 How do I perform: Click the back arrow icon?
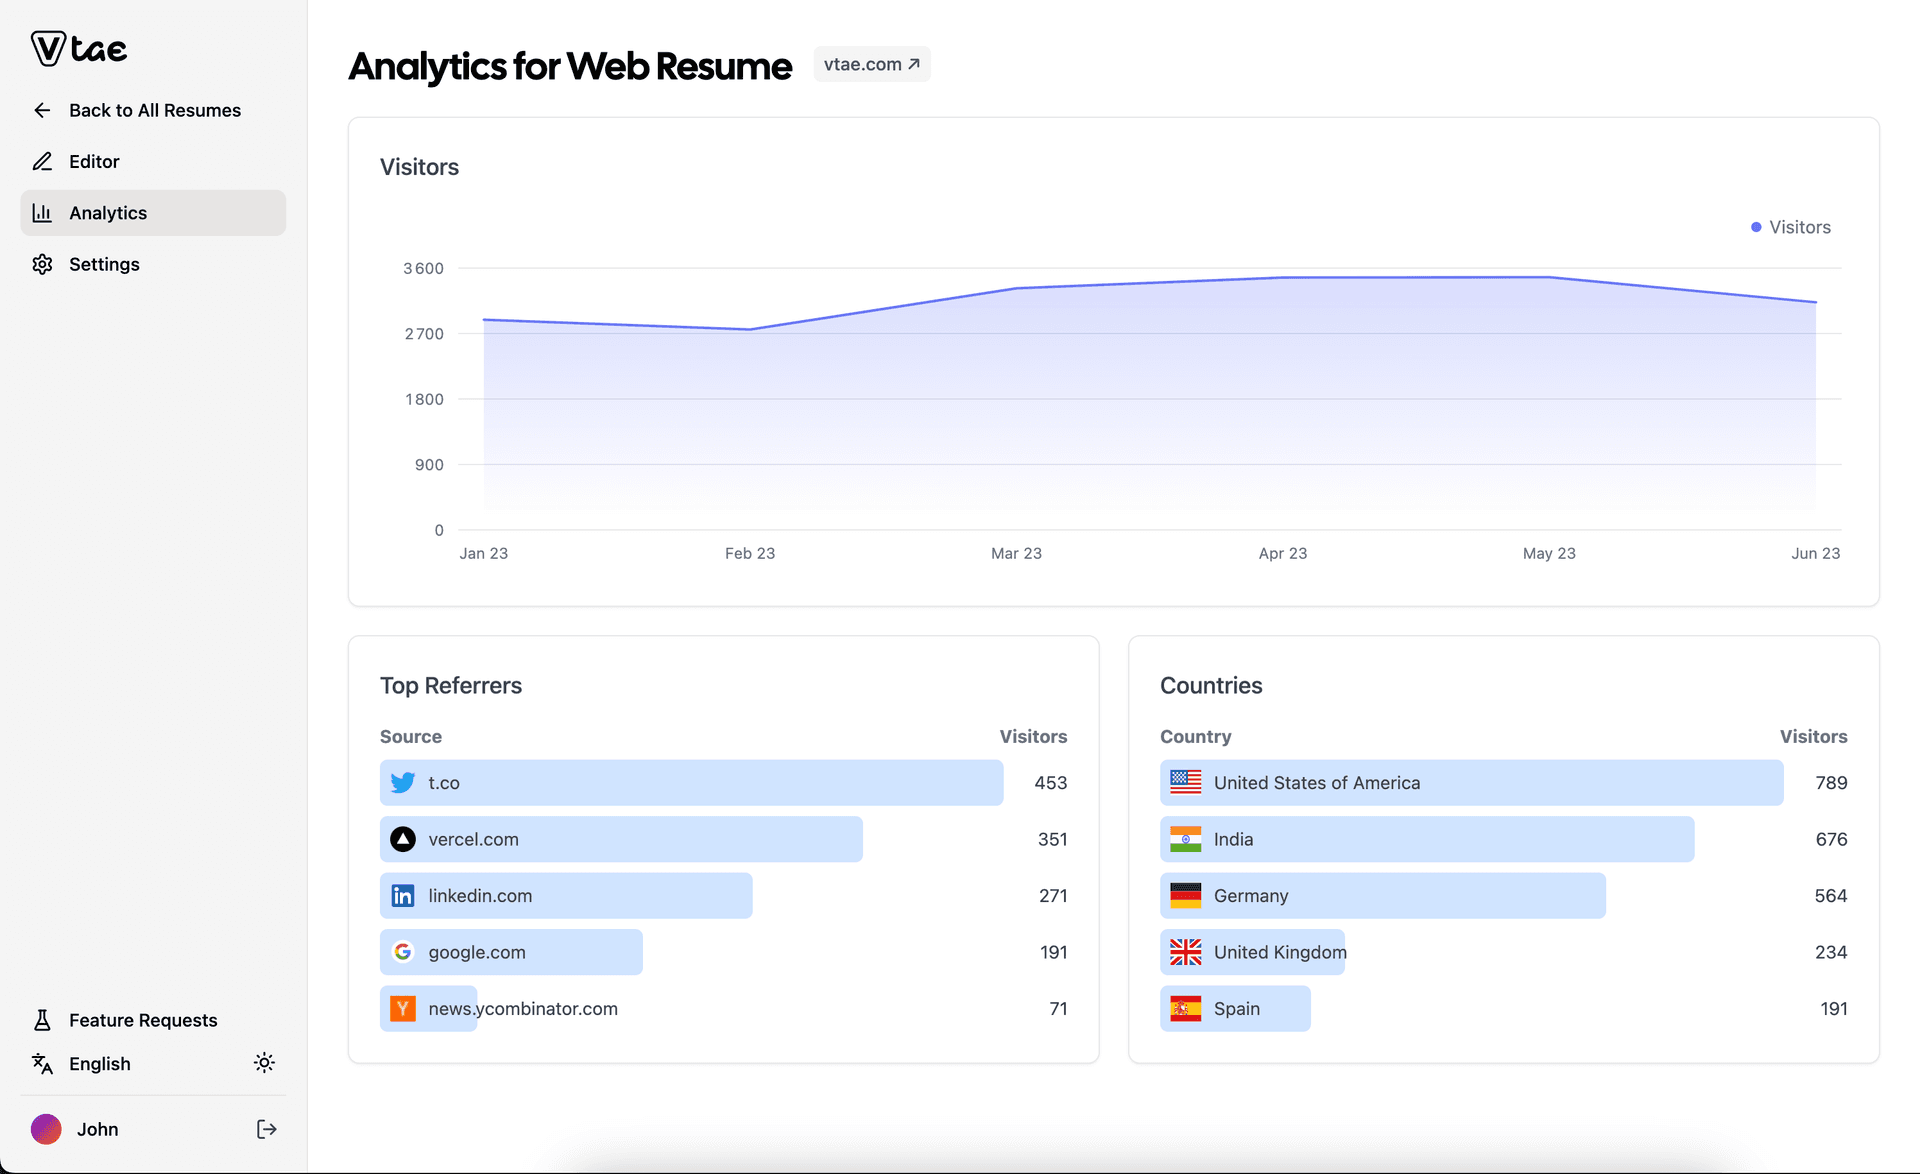click(x=43, y=110)
